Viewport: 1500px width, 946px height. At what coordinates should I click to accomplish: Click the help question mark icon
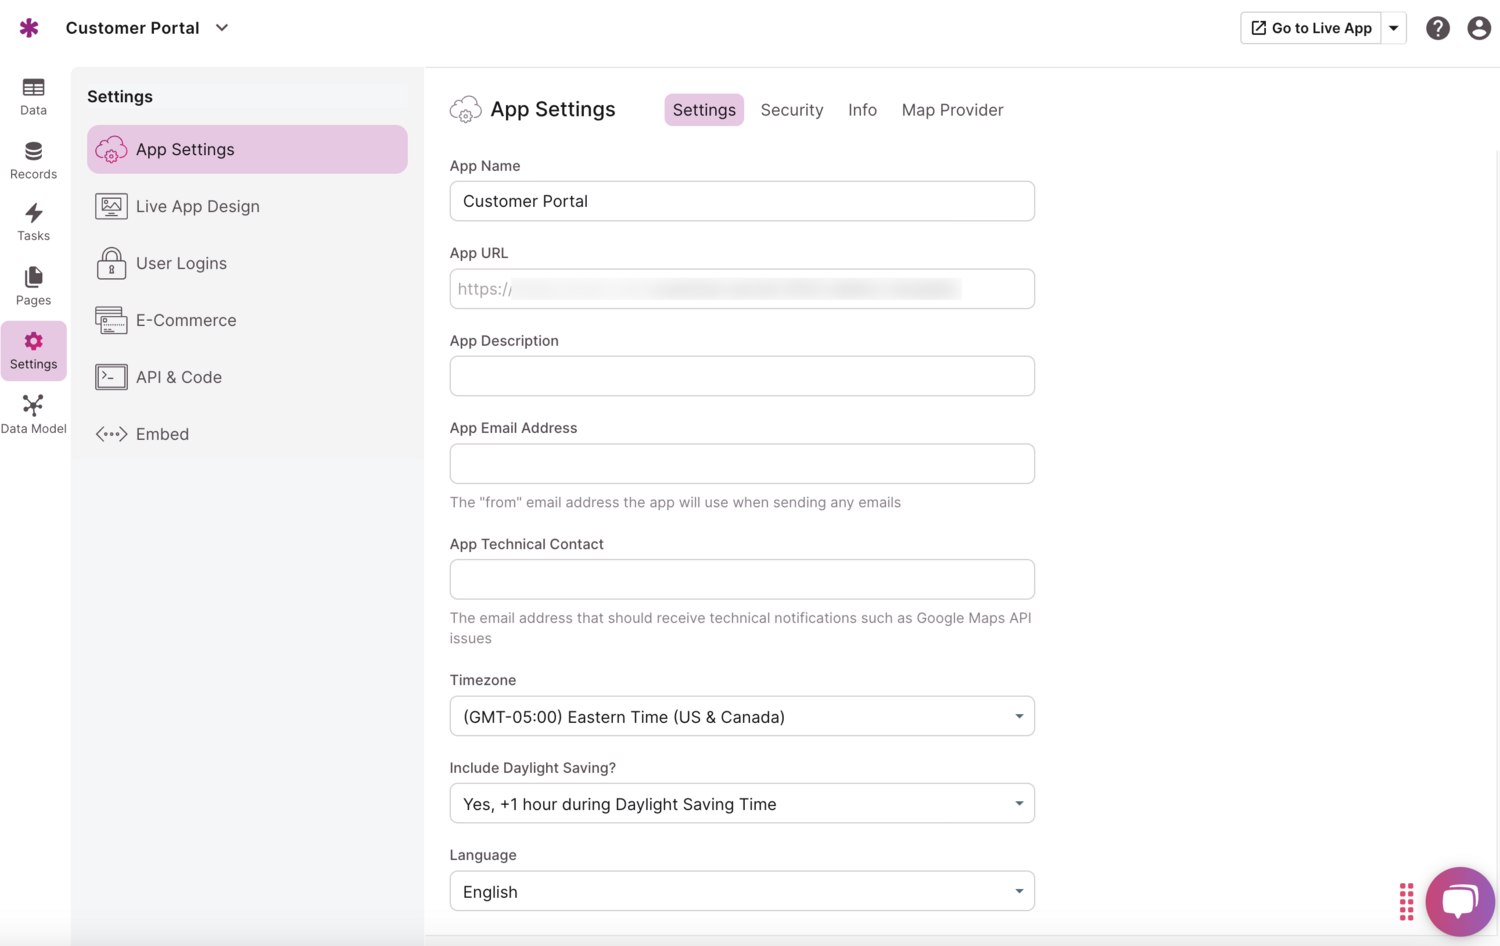point(1437,28)
